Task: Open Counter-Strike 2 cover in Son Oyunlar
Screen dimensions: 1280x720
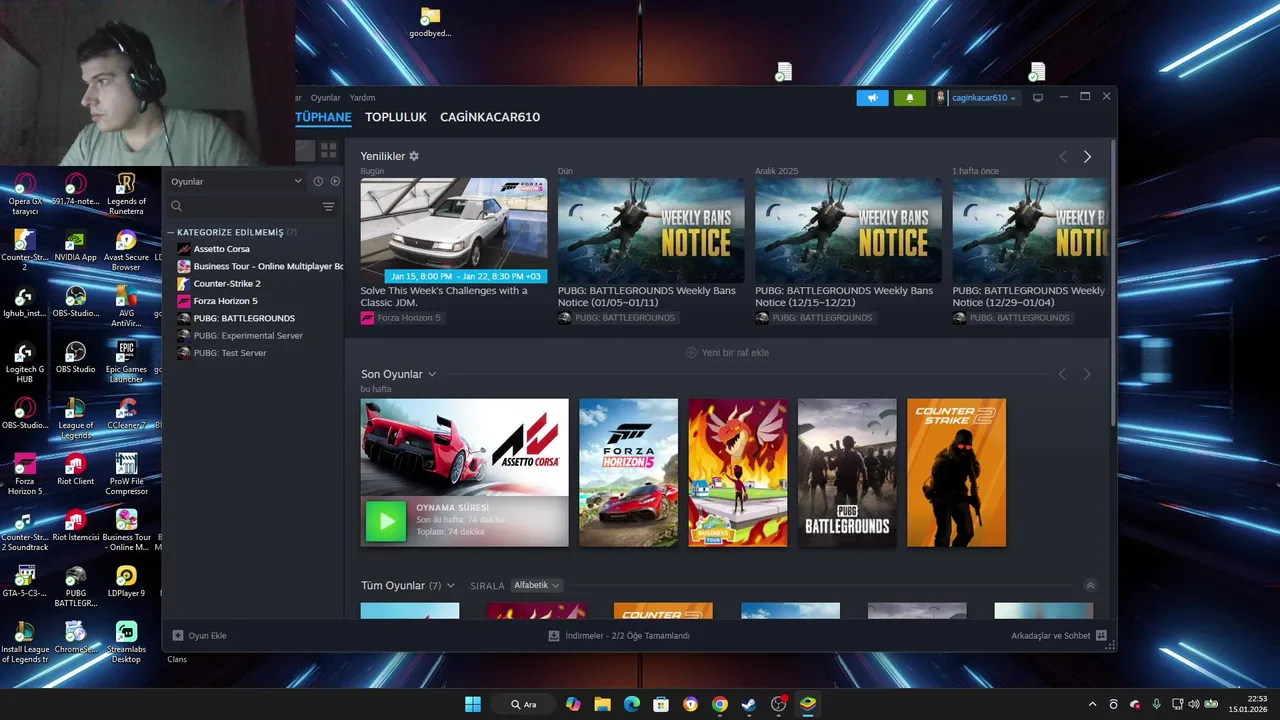Action: point(956,473)
